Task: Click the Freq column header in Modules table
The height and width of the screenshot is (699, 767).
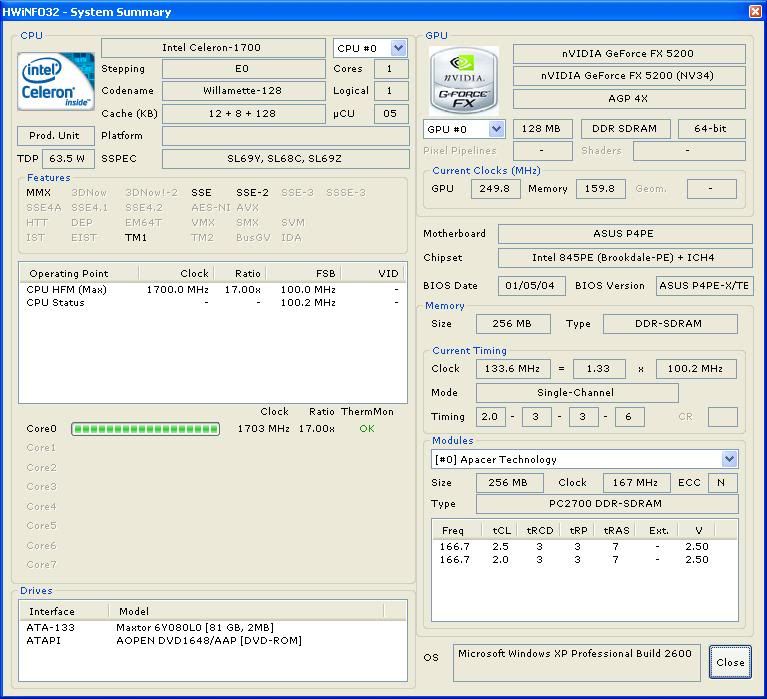Action: coord(457,530)
